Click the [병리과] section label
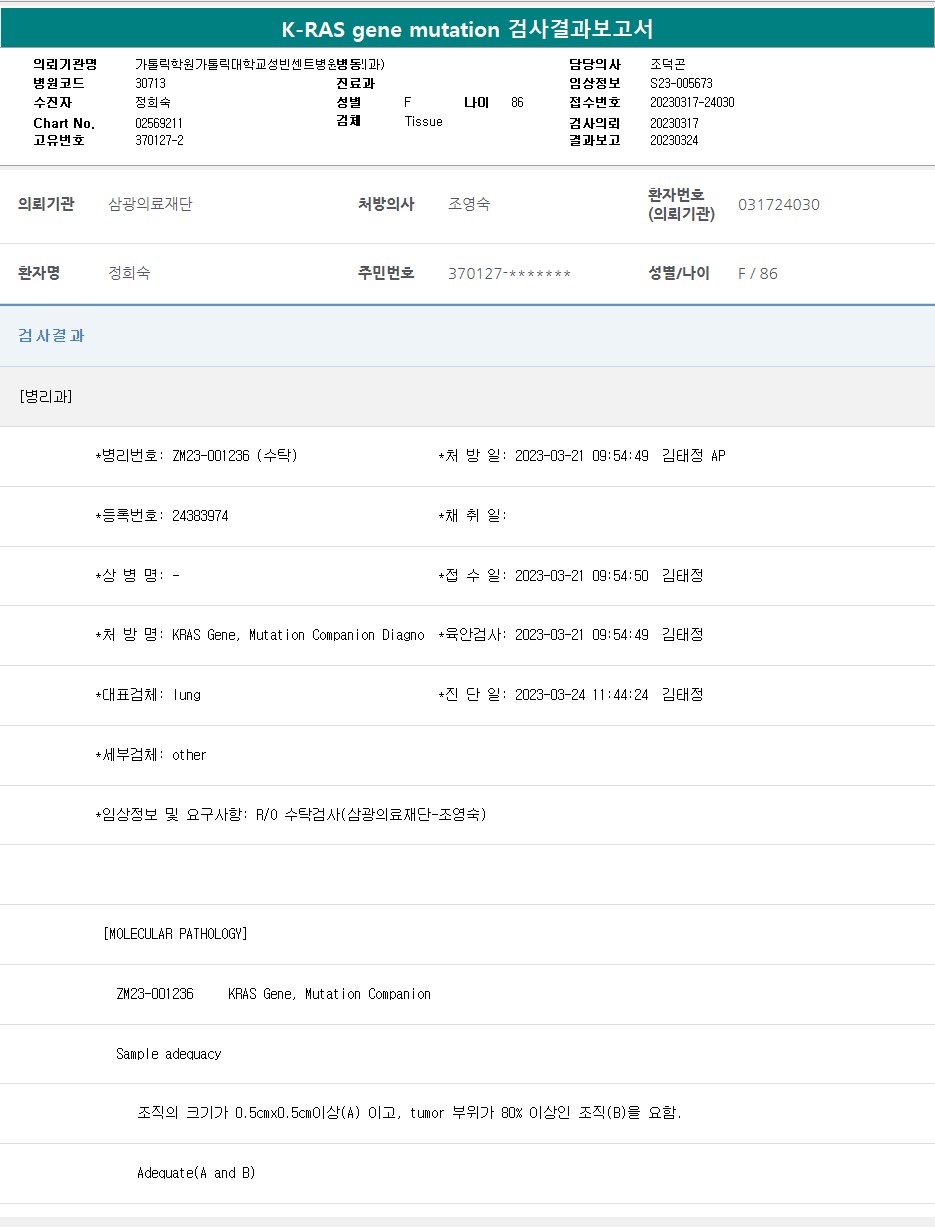 pyautogui.click(x=46, y=396)
